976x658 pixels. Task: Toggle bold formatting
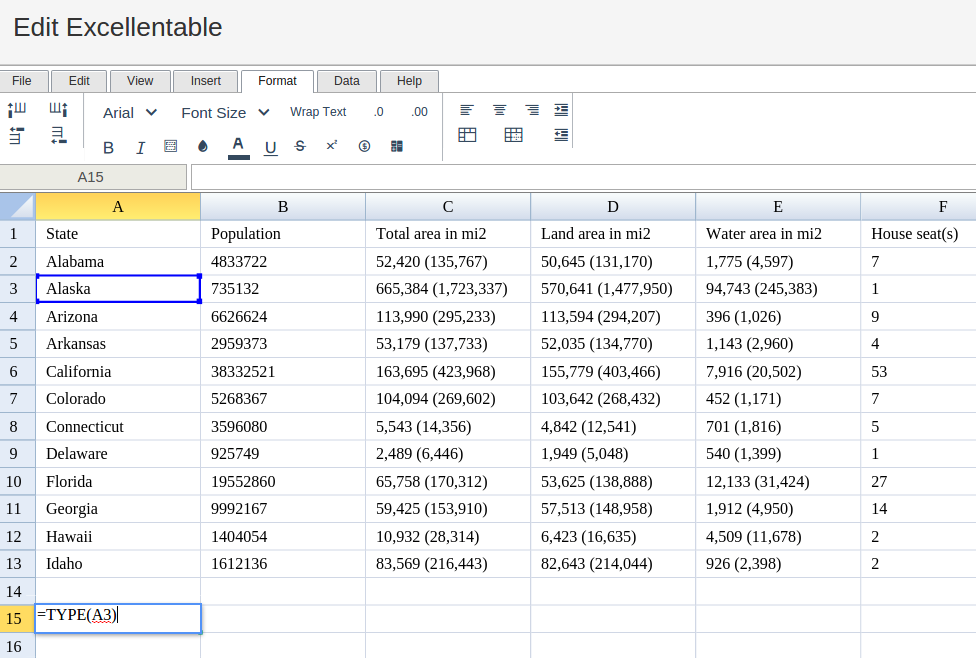(x=108, y=147)
